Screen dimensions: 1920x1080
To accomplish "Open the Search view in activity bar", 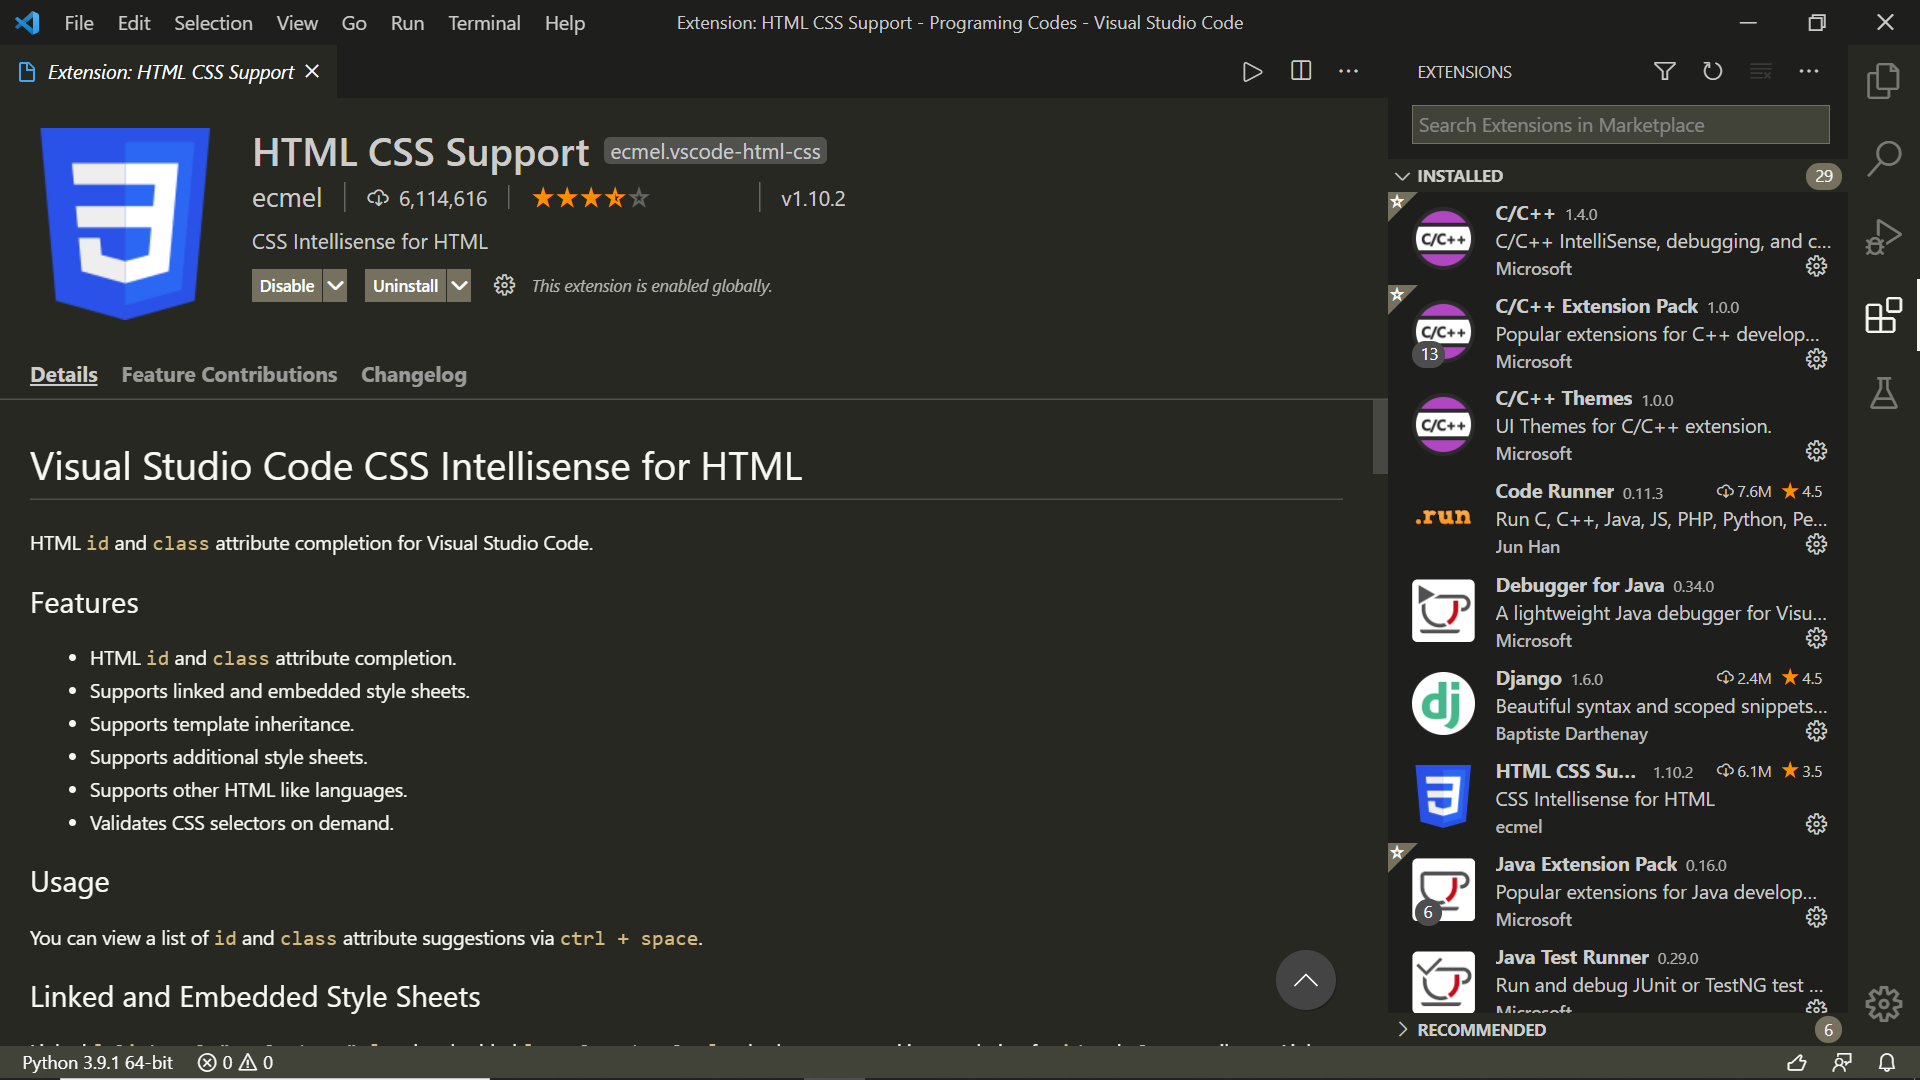I will tap(1883, 158).
